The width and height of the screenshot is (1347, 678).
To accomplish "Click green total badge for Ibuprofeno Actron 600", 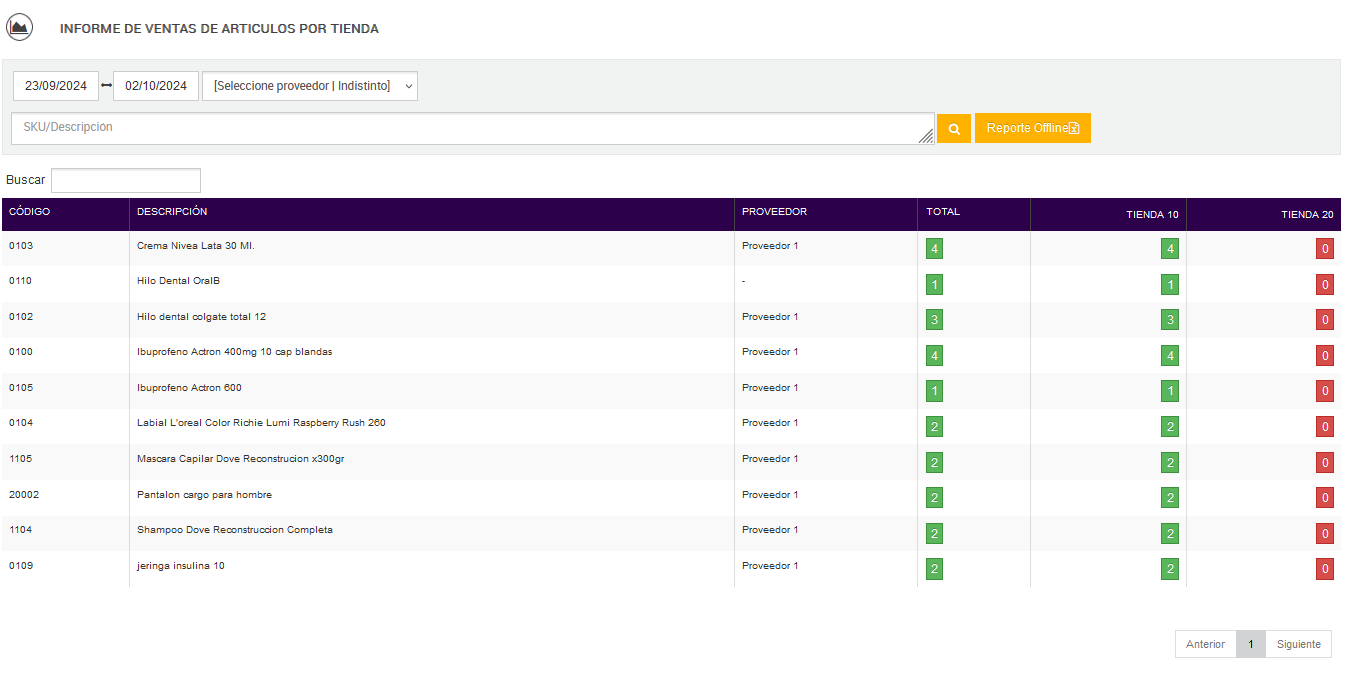I will click(934, 391).
